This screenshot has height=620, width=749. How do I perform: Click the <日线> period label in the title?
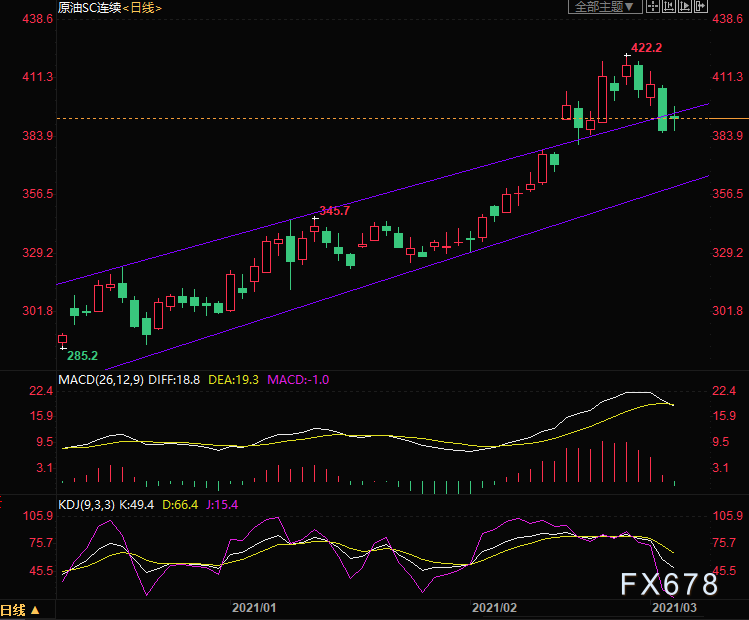tap(142, 8)
